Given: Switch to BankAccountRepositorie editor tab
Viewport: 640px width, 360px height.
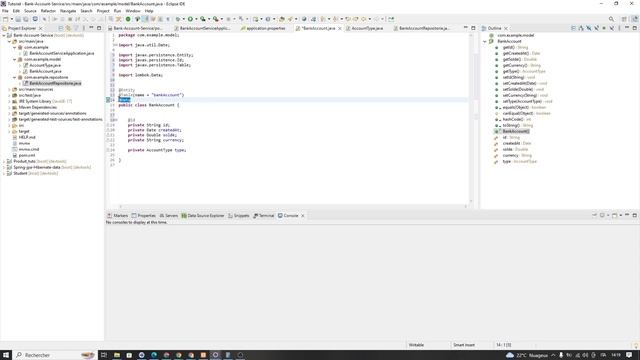Looking at the screenshot, I should [x=421, y=29].
